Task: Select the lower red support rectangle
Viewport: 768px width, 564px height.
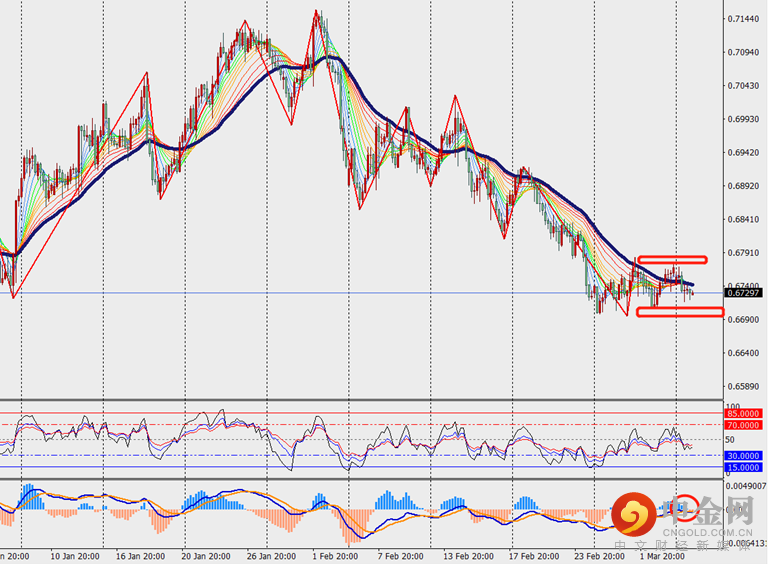Action: 679,313
